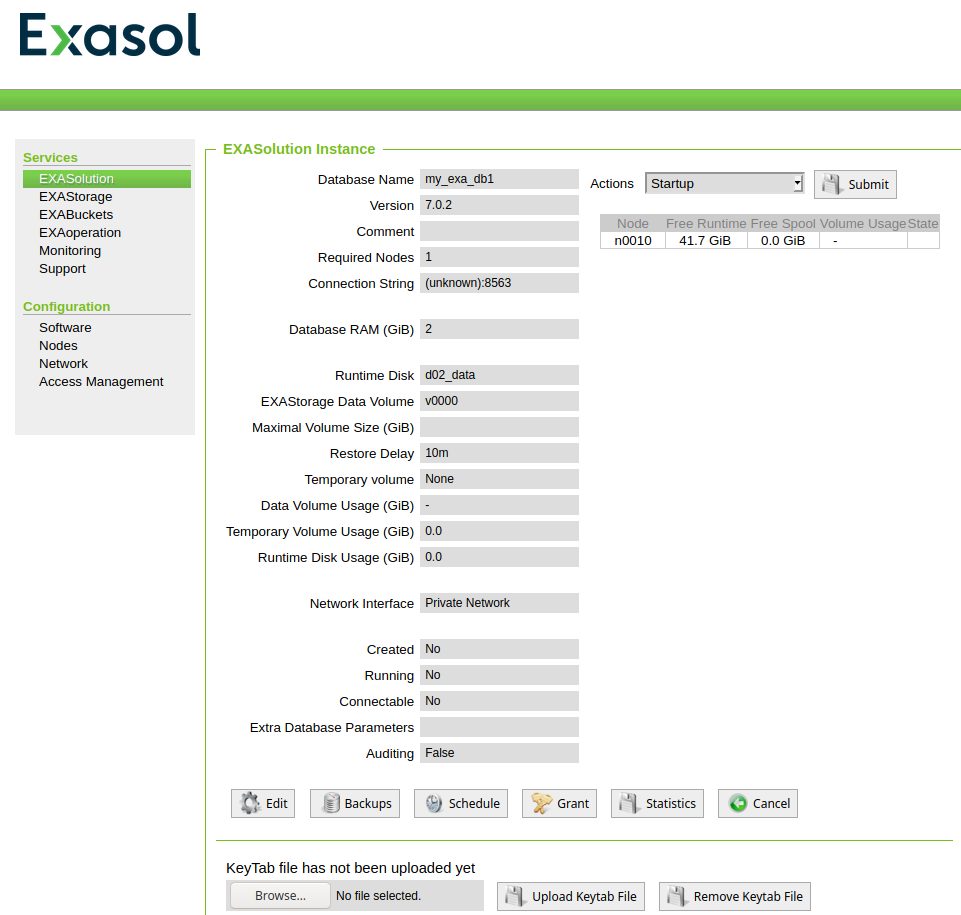Click the clock icon on Schedule button
Screen dimensions: 961x915
tap(434, 803)
